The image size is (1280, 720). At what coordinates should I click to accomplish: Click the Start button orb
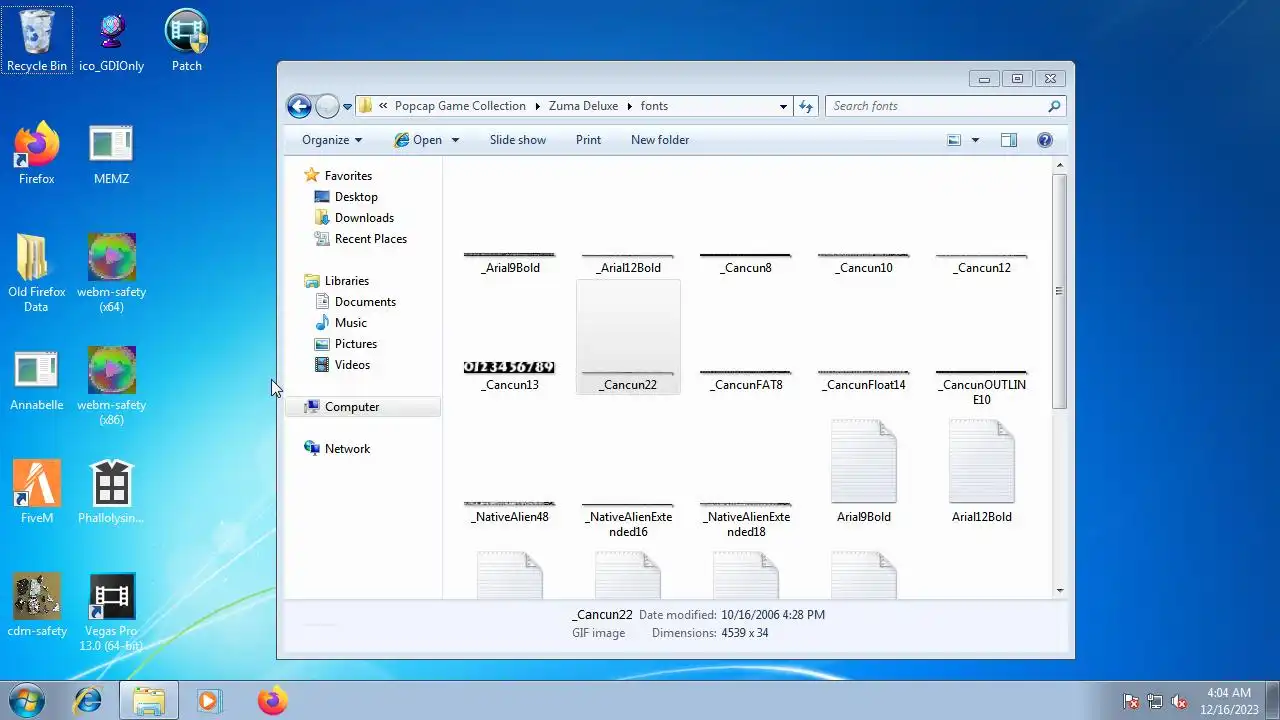[x=28, y=700]
